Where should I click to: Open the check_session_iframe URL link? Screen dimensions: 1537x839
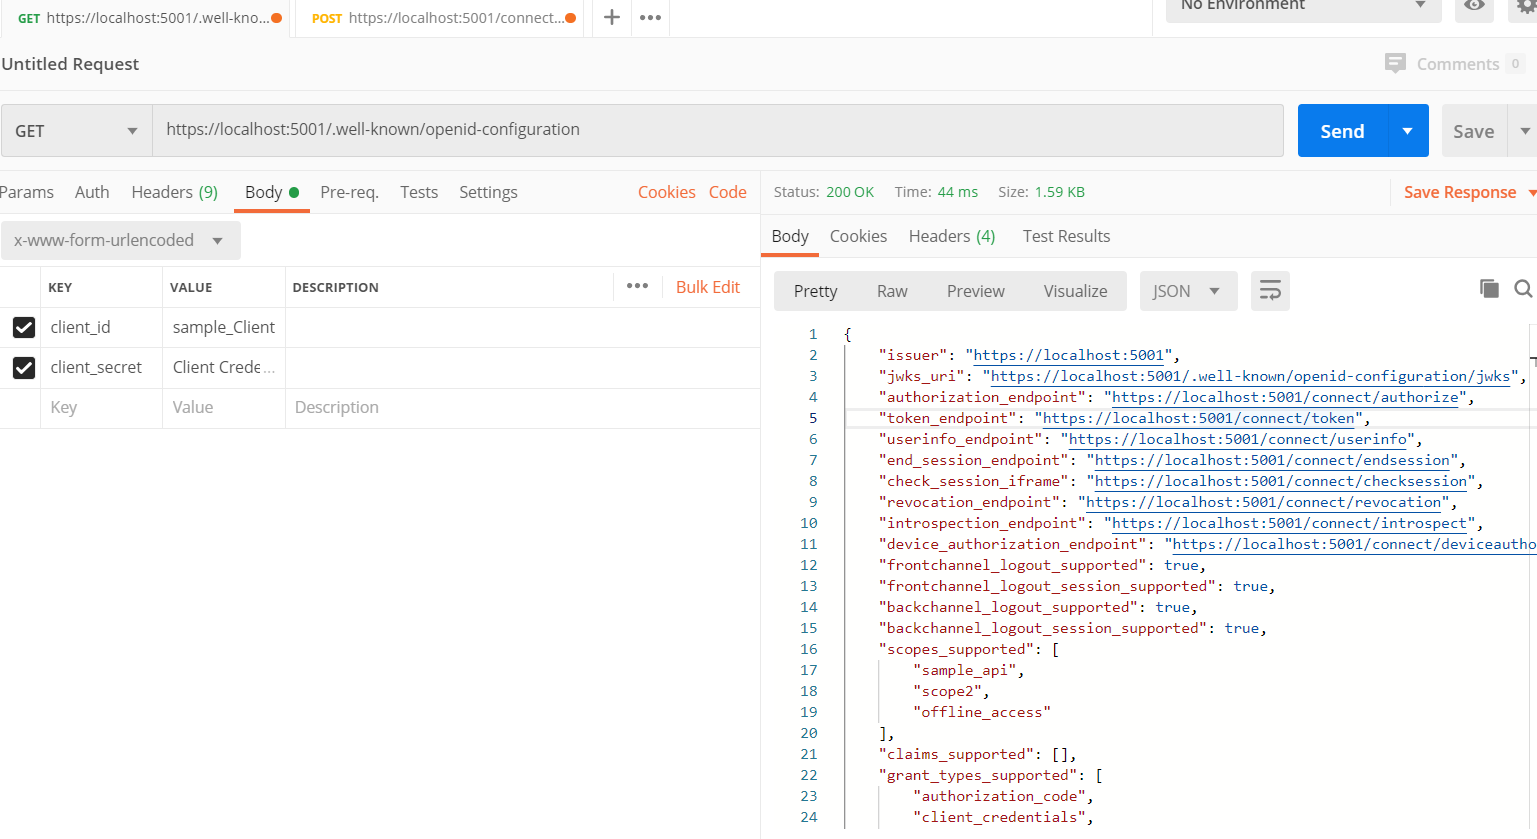(1281, 481)
